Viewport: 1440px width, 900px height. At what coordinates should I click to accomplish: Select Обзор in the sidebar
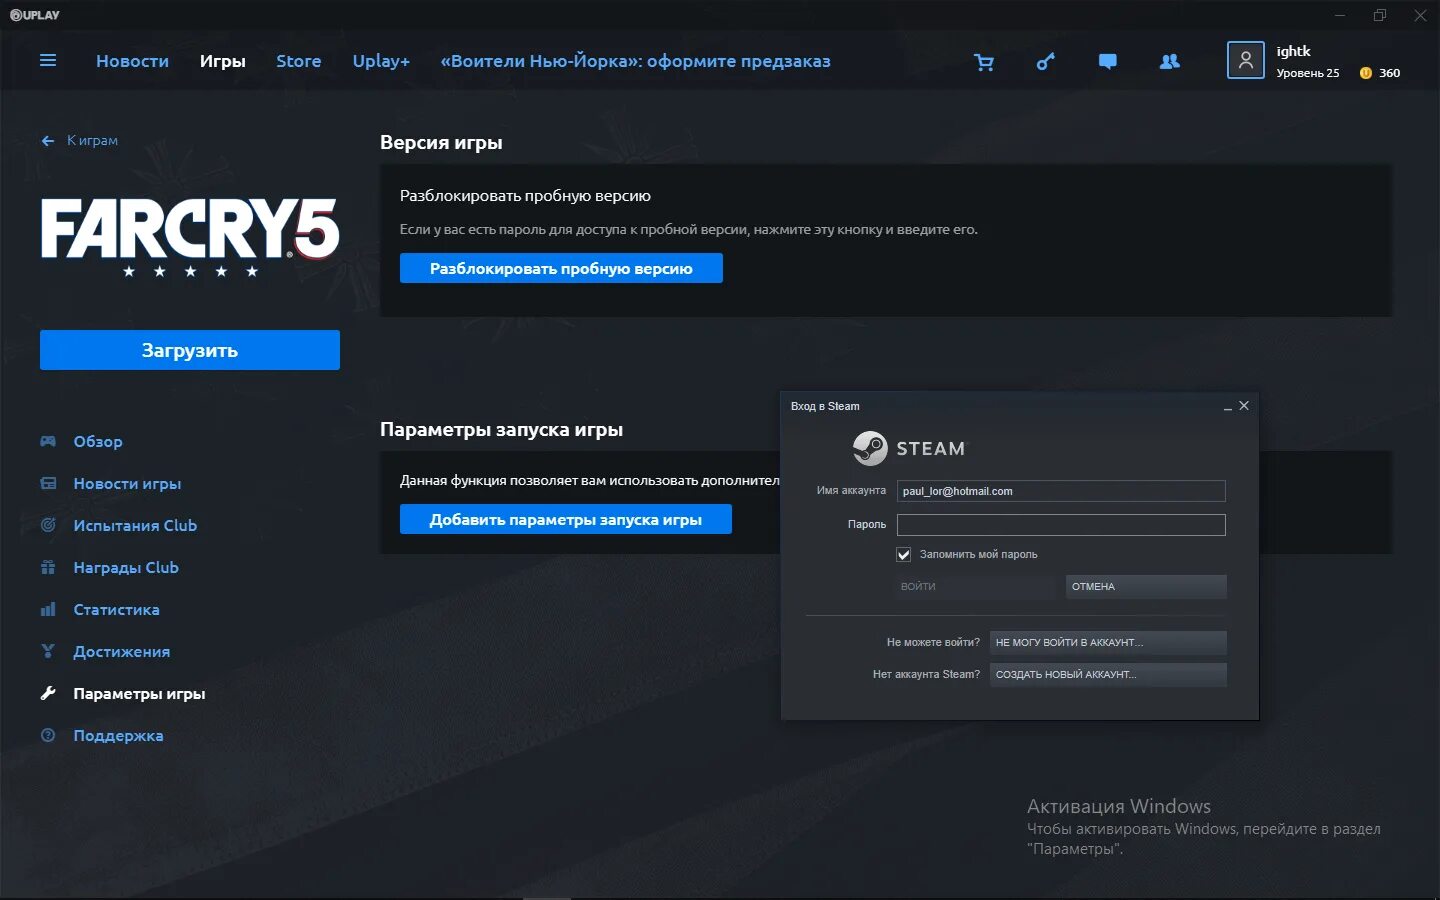point(98,441)
